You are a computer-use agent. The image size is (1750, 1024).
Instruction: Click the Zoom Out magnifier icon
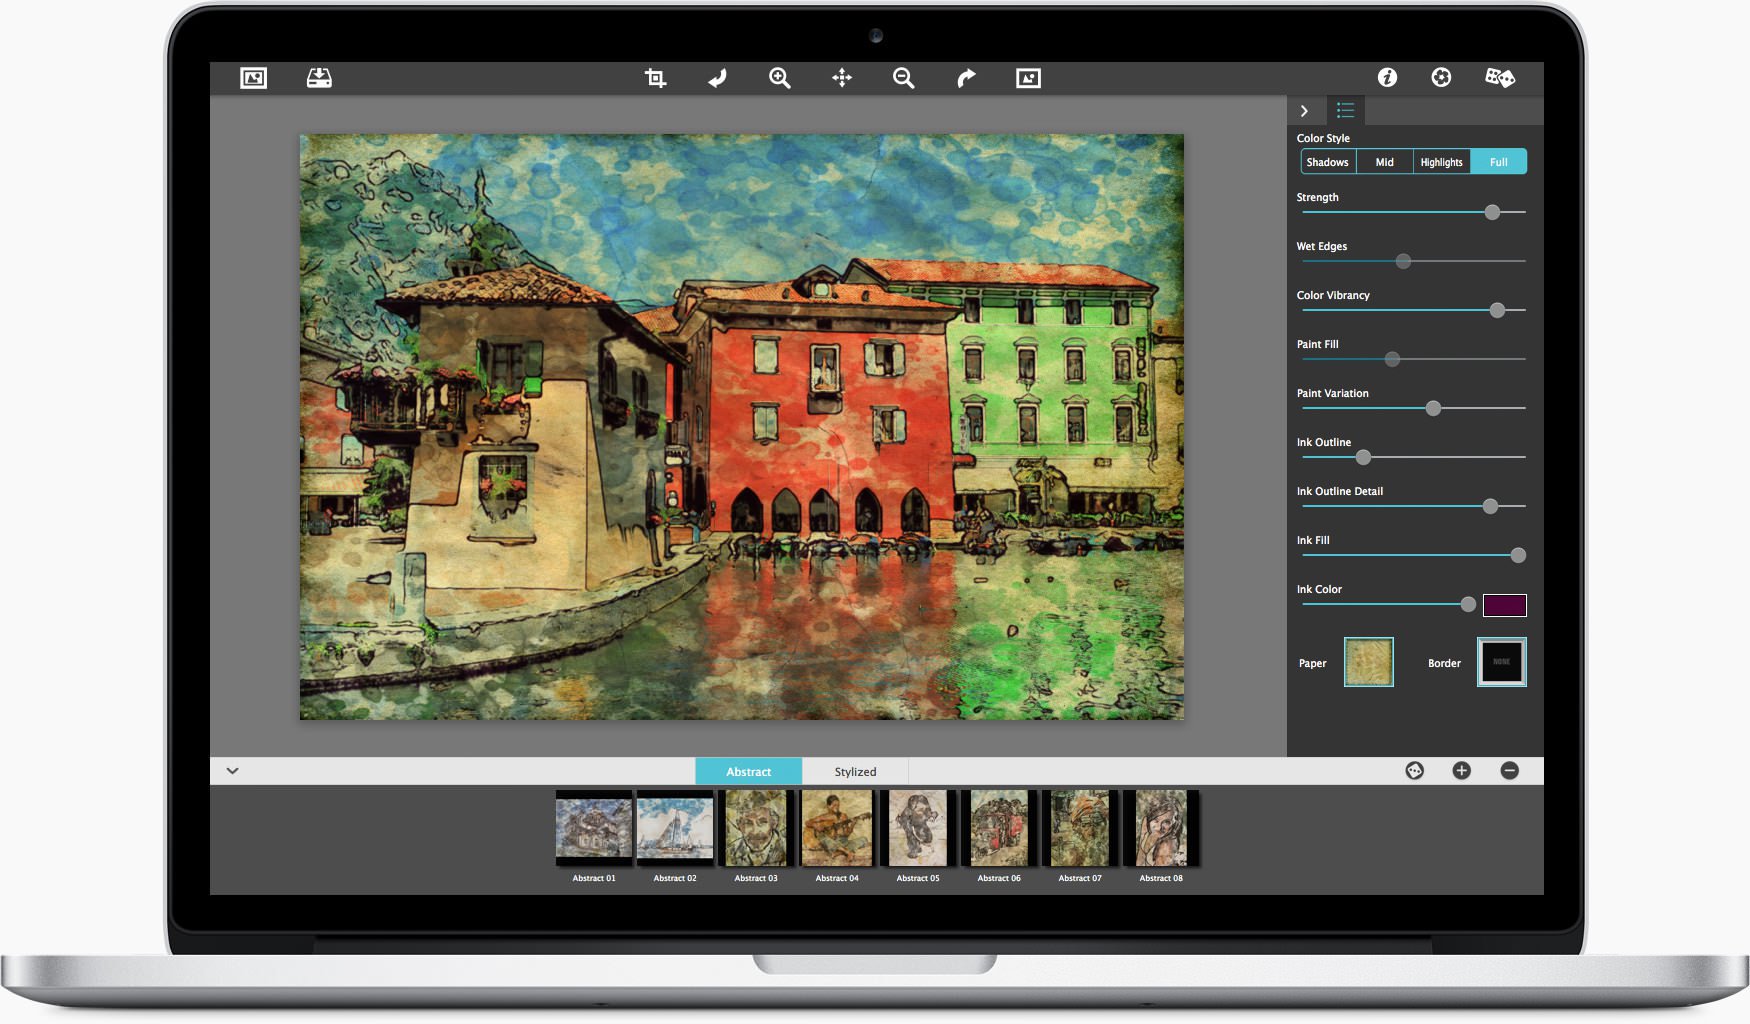click(x=903, y=77)
